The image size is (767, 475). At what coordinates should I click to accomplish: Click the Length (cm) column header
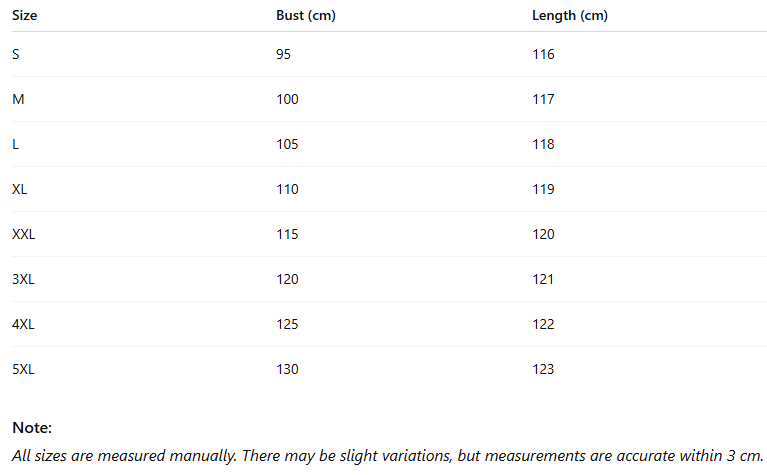coord(570,16)
